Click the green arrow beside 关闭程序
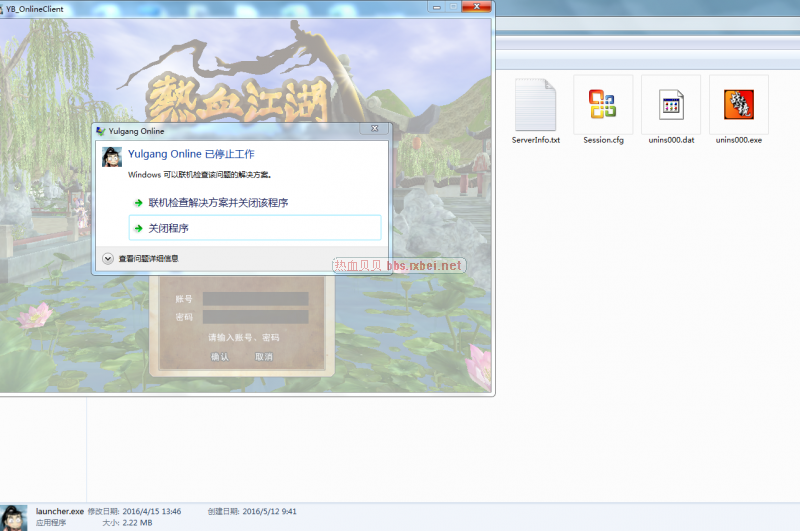Screen dimensions: 800x531 (138, 228)
